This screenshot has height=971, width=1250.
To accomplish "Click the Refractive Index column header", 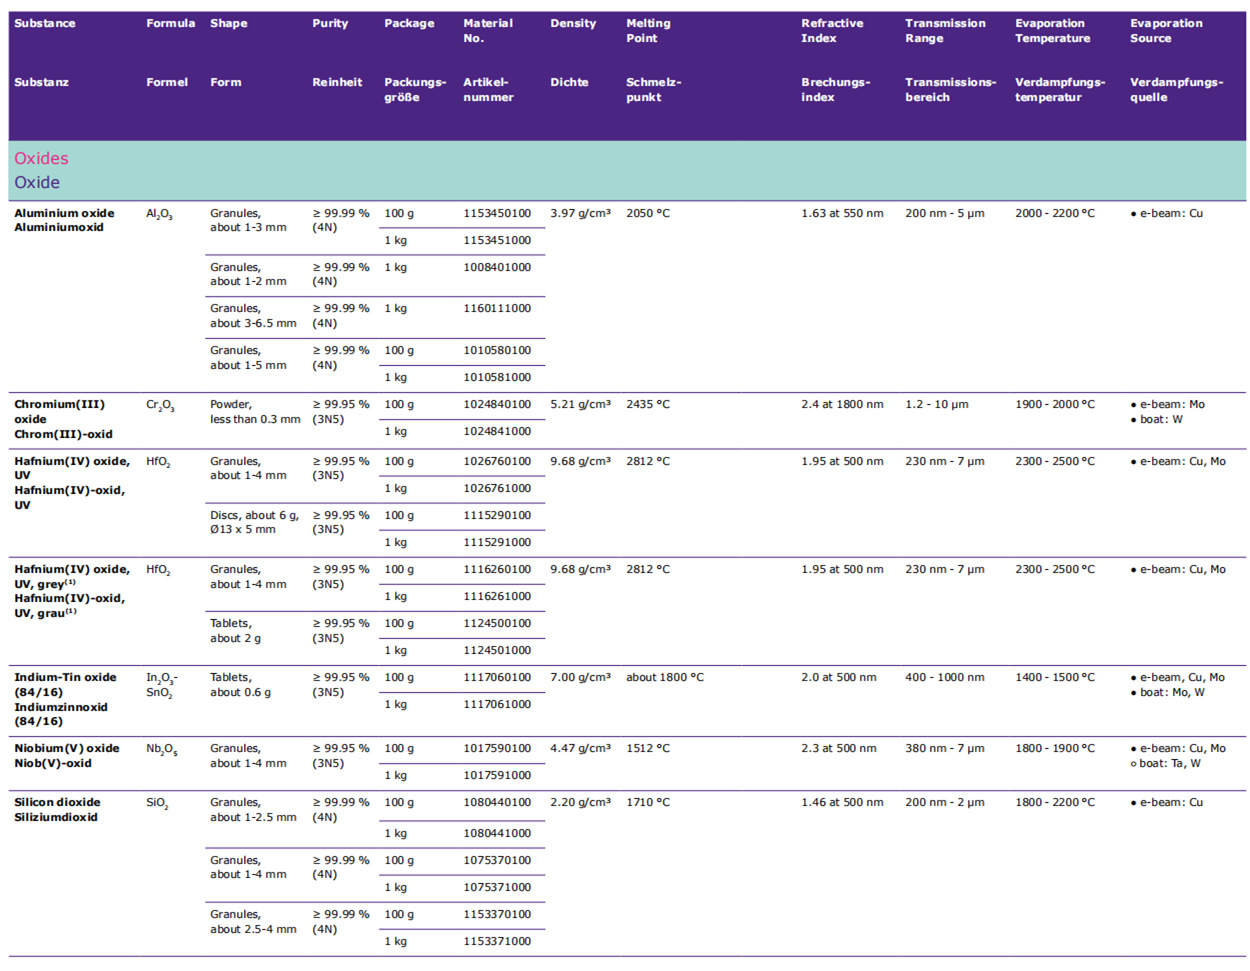I will (831, 30).
